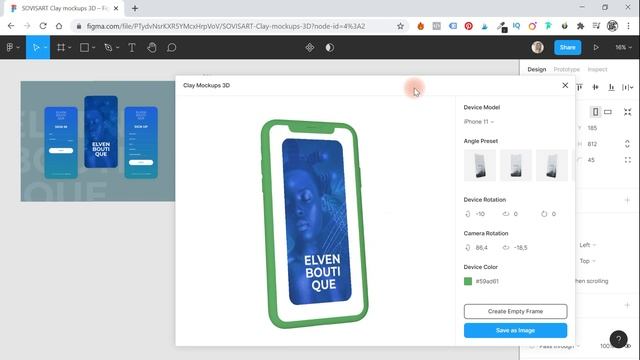Select the Text tool
The height and width of the screenshot is (360, 640).
tap(132, 48)
